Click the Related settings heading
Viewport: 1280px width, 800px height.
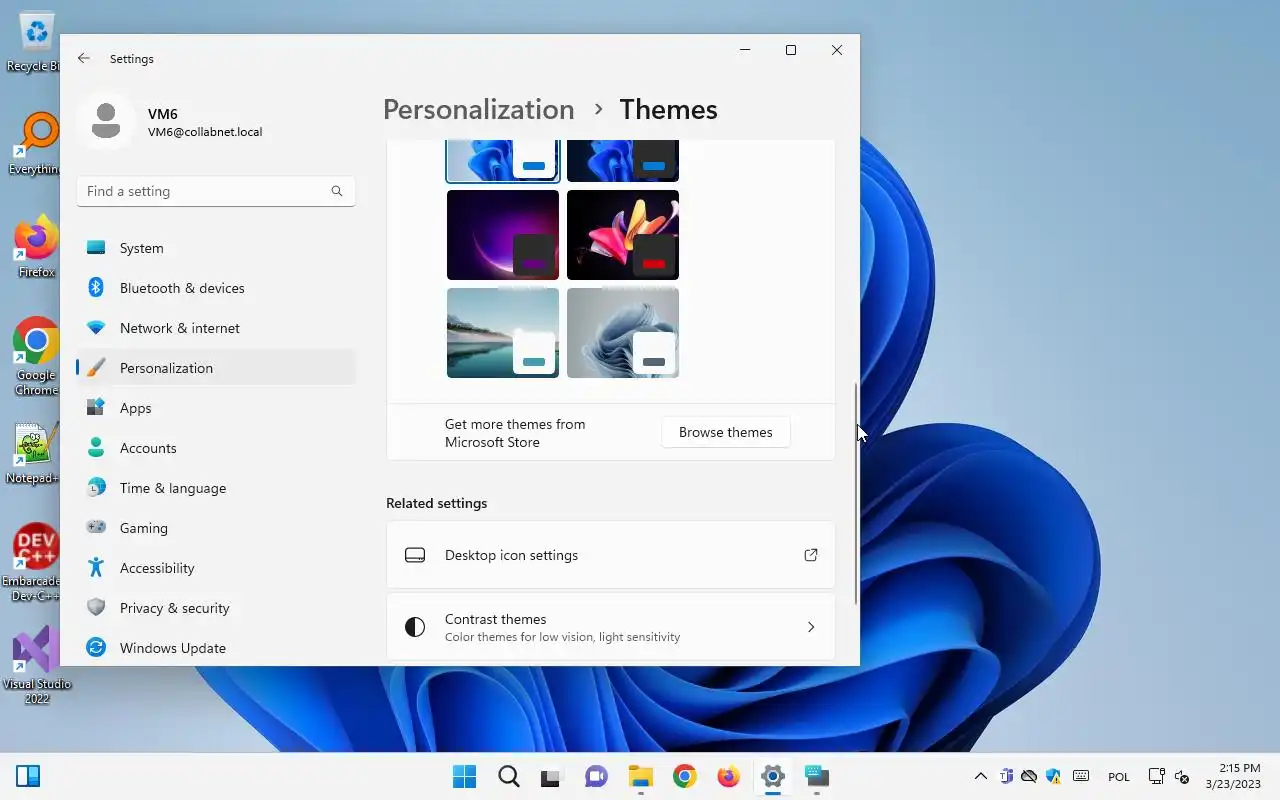pyautogui.click(x=437, y=503)
